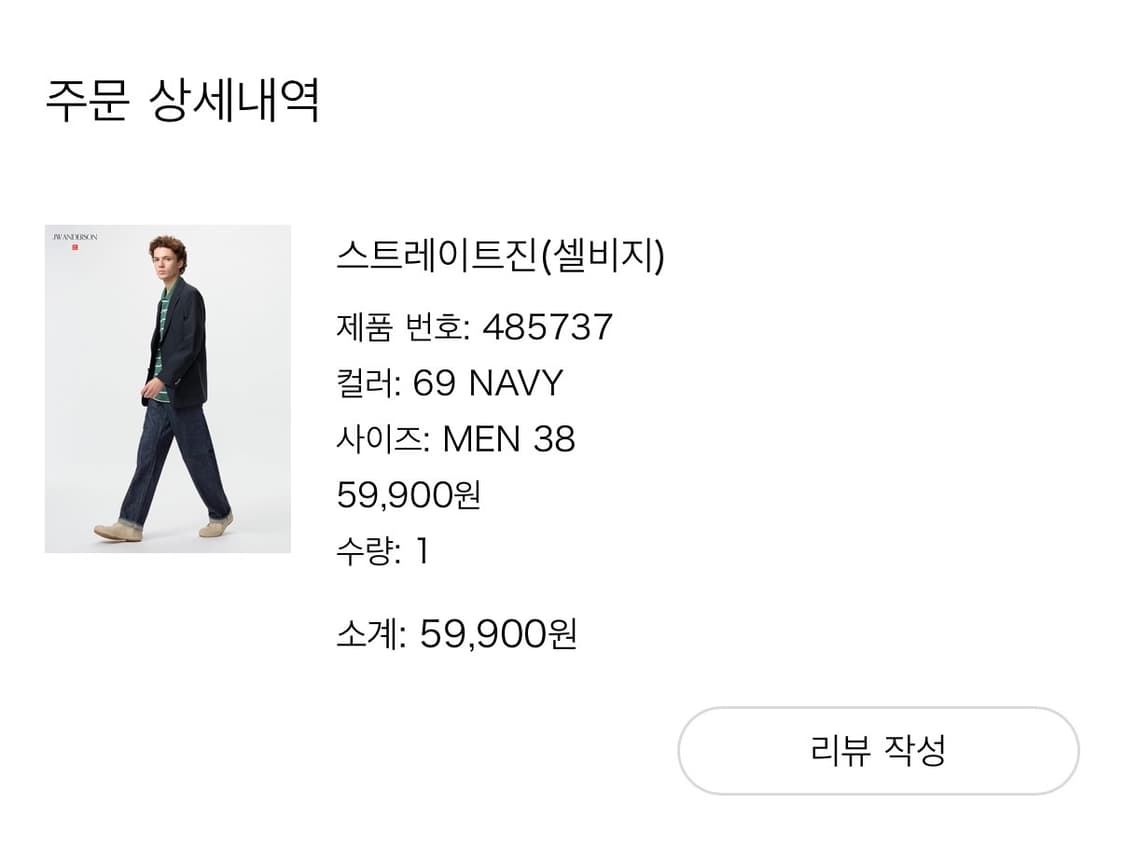
Task: Click the unit price 59,900원
Action: point(408,494)
